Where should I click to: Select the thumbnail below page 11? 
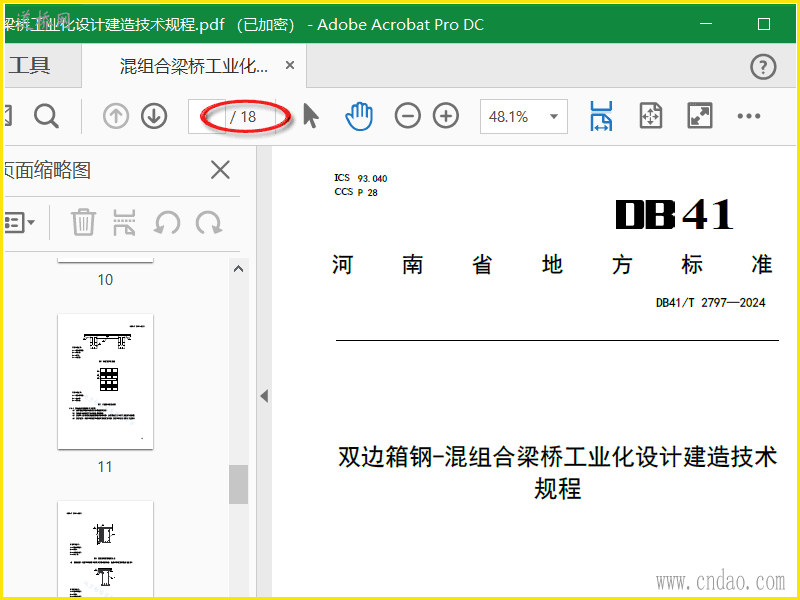pyautogui.click(x=106, y=549)
